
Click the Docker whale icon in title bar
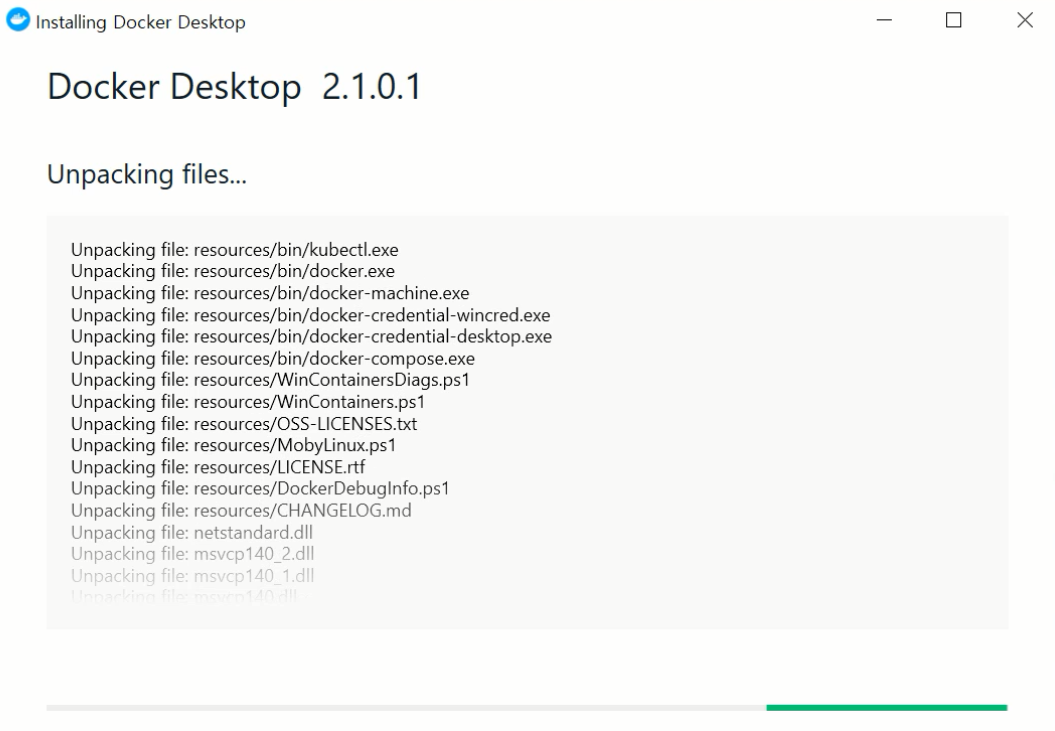pos(18,20)
